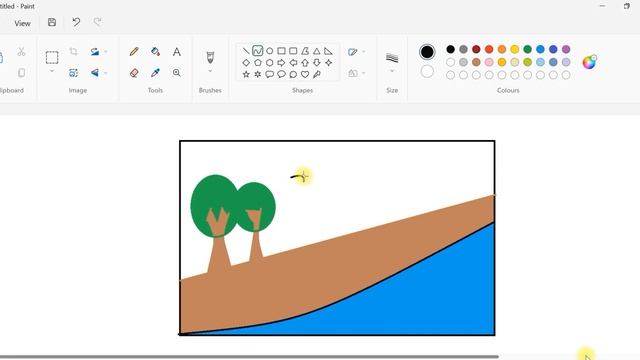Pick the yellow colour swatch

click(515, 49)
